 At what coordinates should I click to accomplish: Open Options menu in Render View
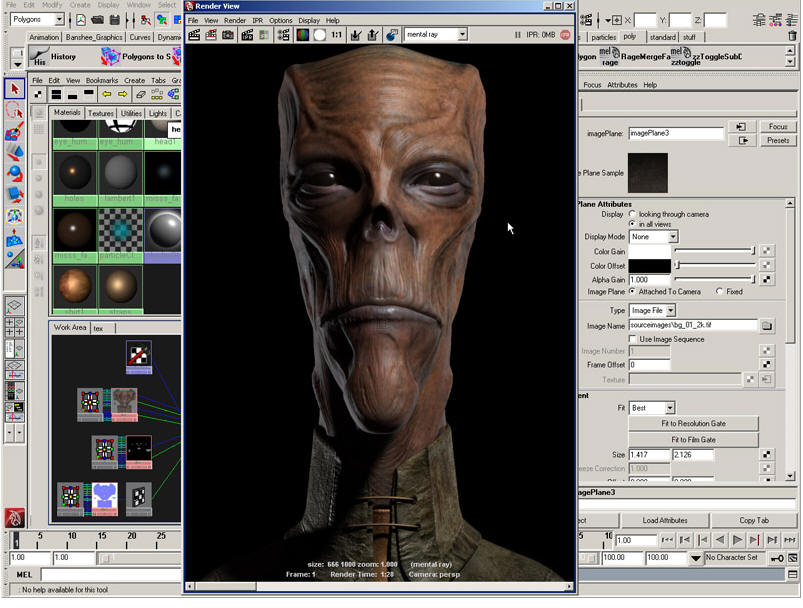point(281,20)
